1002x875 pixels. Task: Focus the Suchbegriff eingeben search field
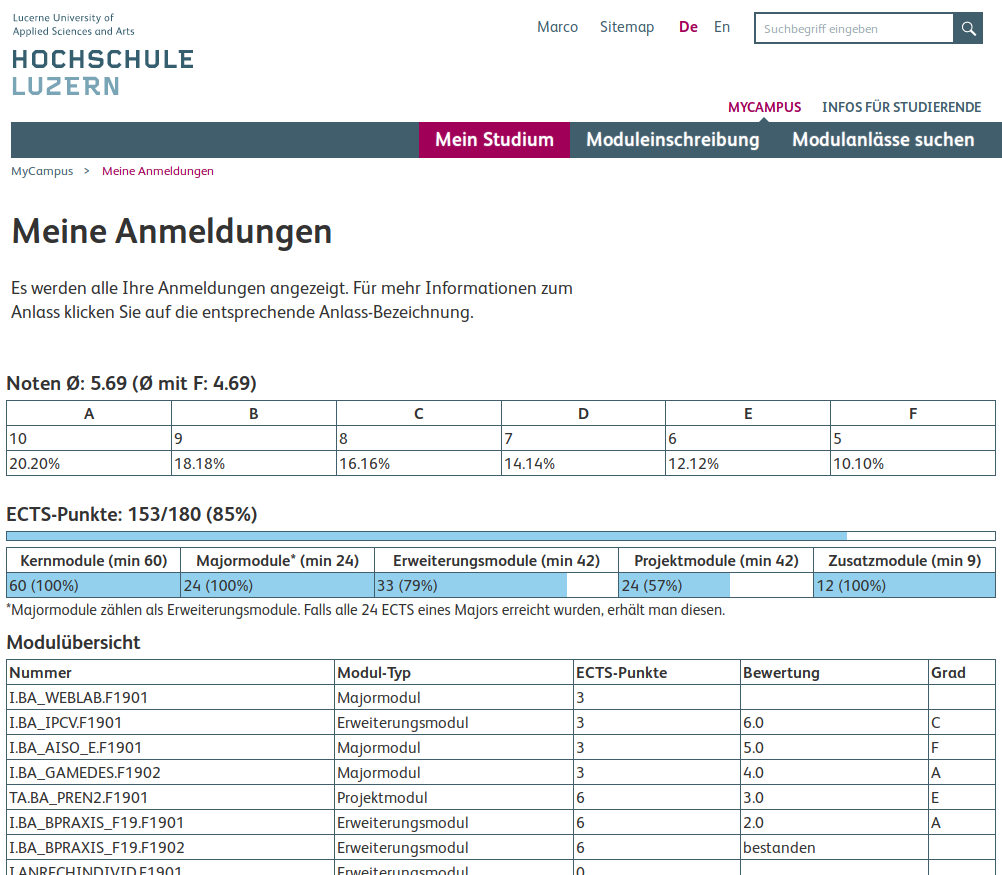(x=854, y=28)
